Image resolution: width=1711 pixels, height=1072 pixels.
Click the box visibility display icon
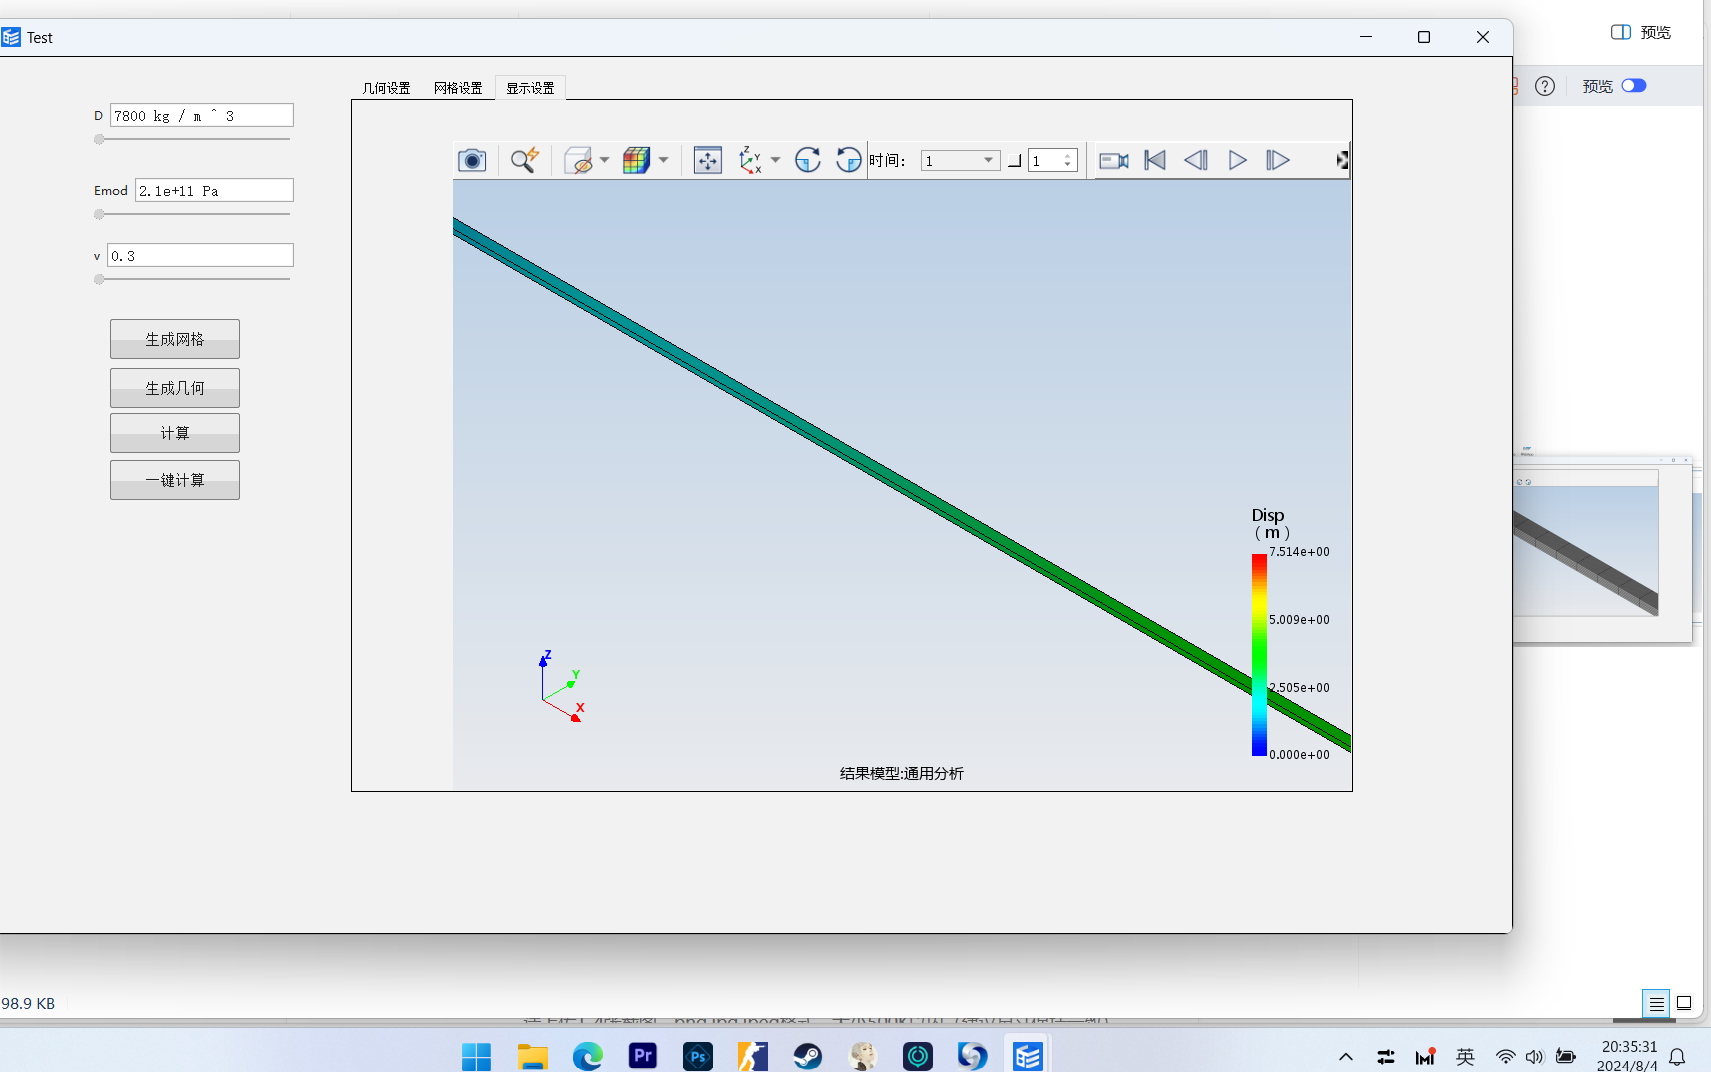point(578,160)
